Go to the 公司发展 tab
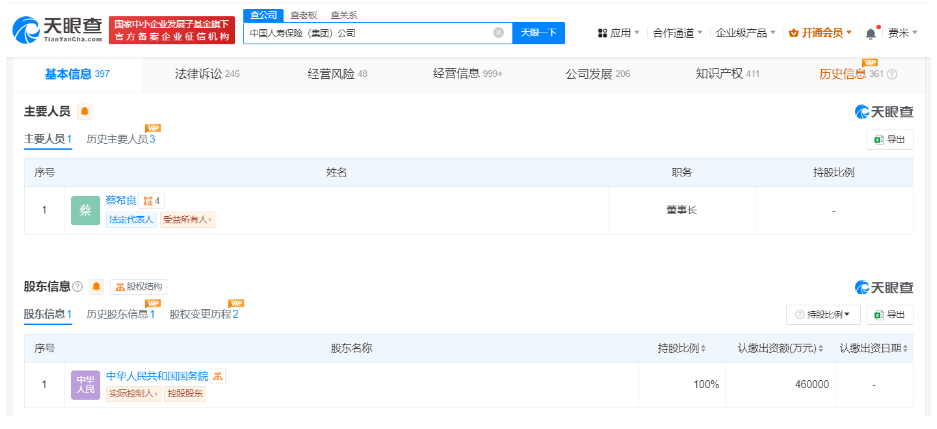This screenshot has height=429, width=937. point(598,74)
